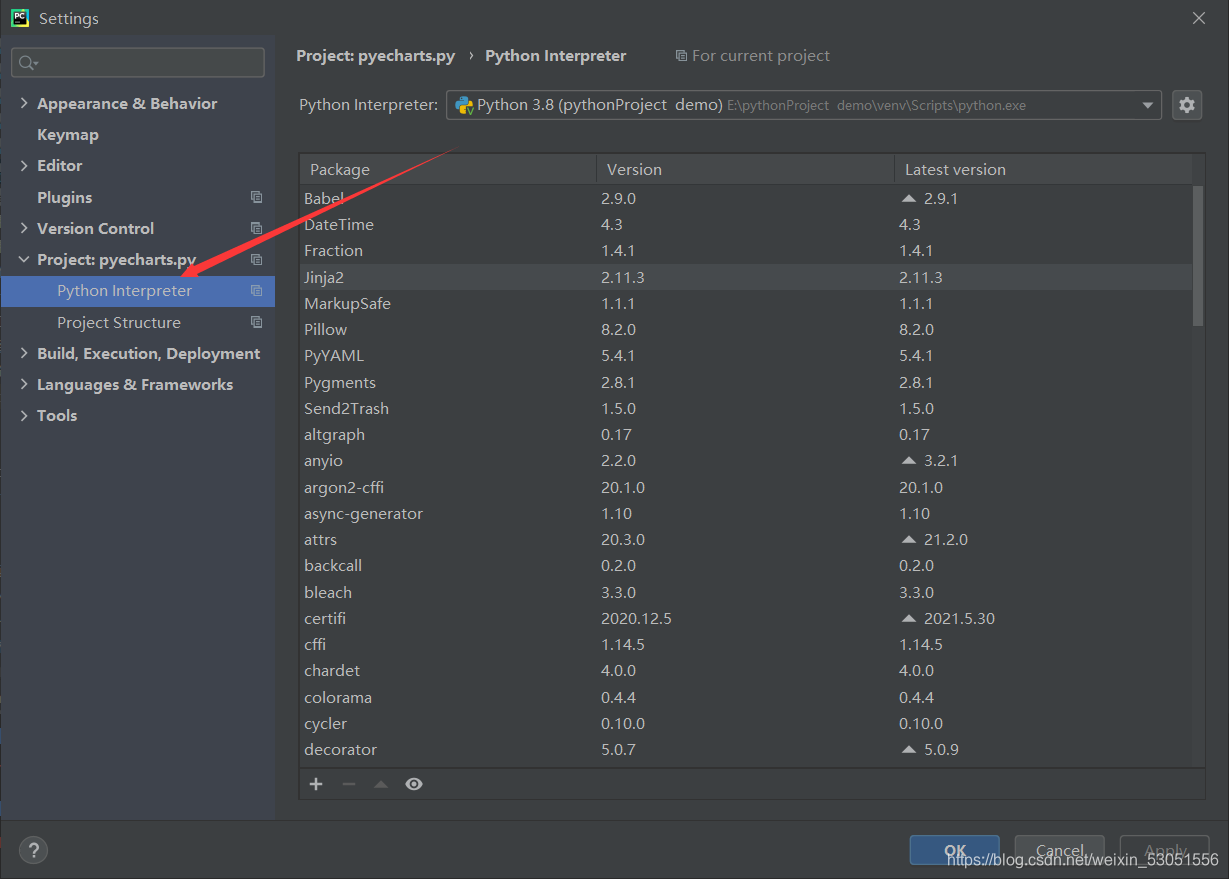Click the interpreter settings gear icon
Viewport: 1229px width, 879px height.
[1187, 105]
